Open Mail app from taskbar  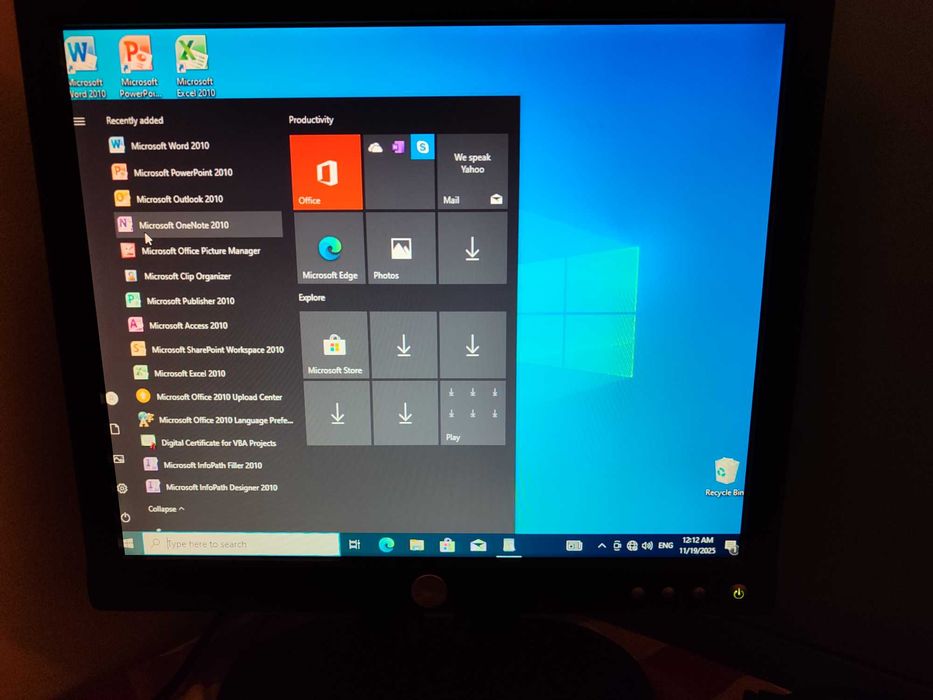point(478,545)
